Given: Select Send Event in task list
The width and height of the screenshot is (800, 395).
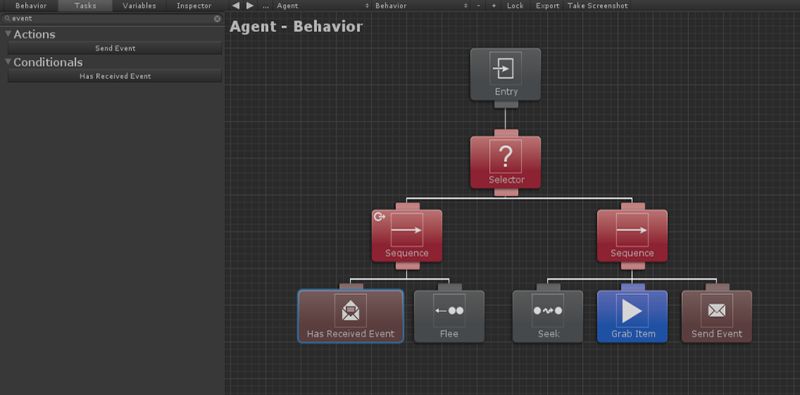Looking at the screenshot, I should point(115,48).
